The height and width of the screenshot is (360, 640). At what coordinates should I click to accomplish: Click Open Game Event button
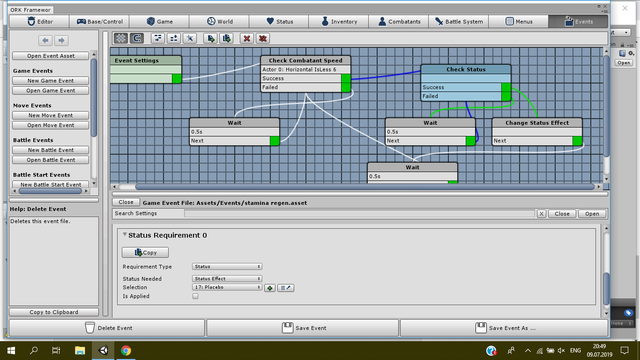51,91
